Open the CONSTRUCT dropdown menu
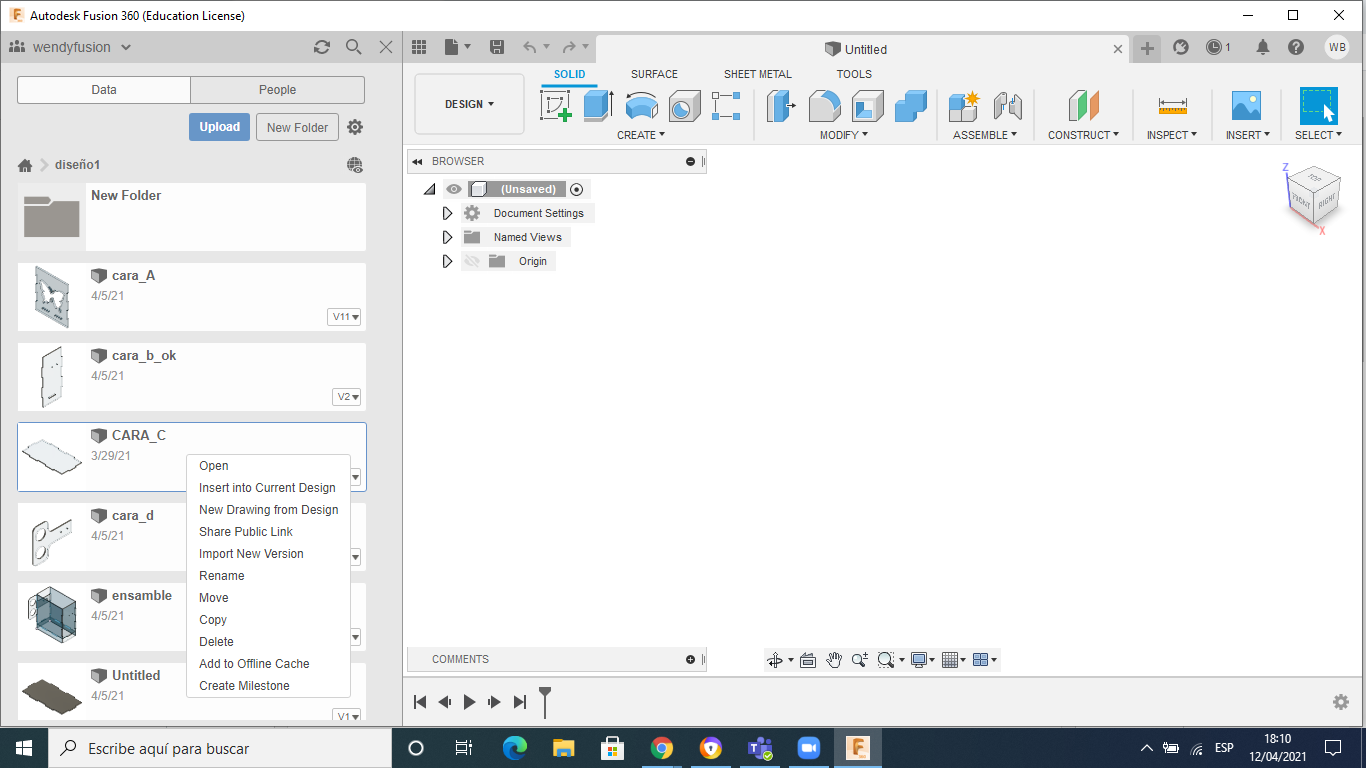The image size is (1366, 768). click(x=1084, y=135)
